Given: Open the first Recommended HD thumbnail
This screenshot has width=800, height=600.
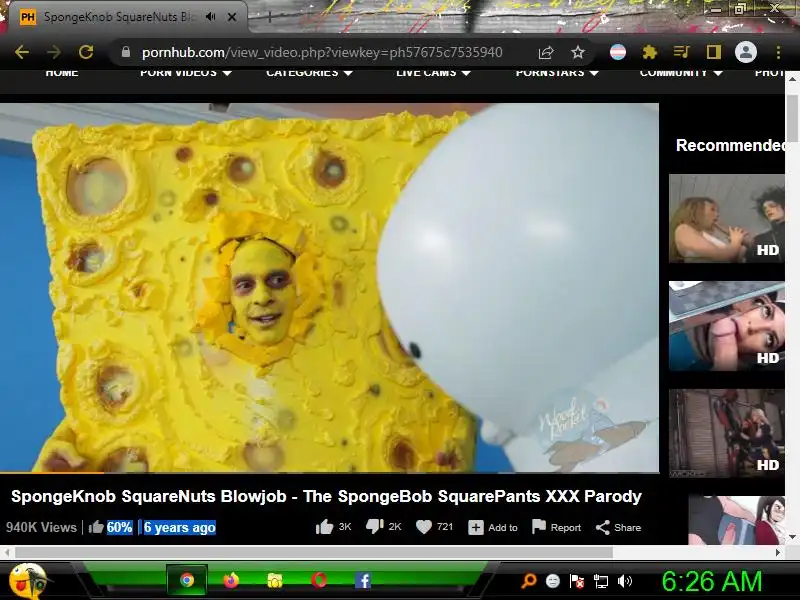Looking at the screenshot, I should [x=727, y=218].
